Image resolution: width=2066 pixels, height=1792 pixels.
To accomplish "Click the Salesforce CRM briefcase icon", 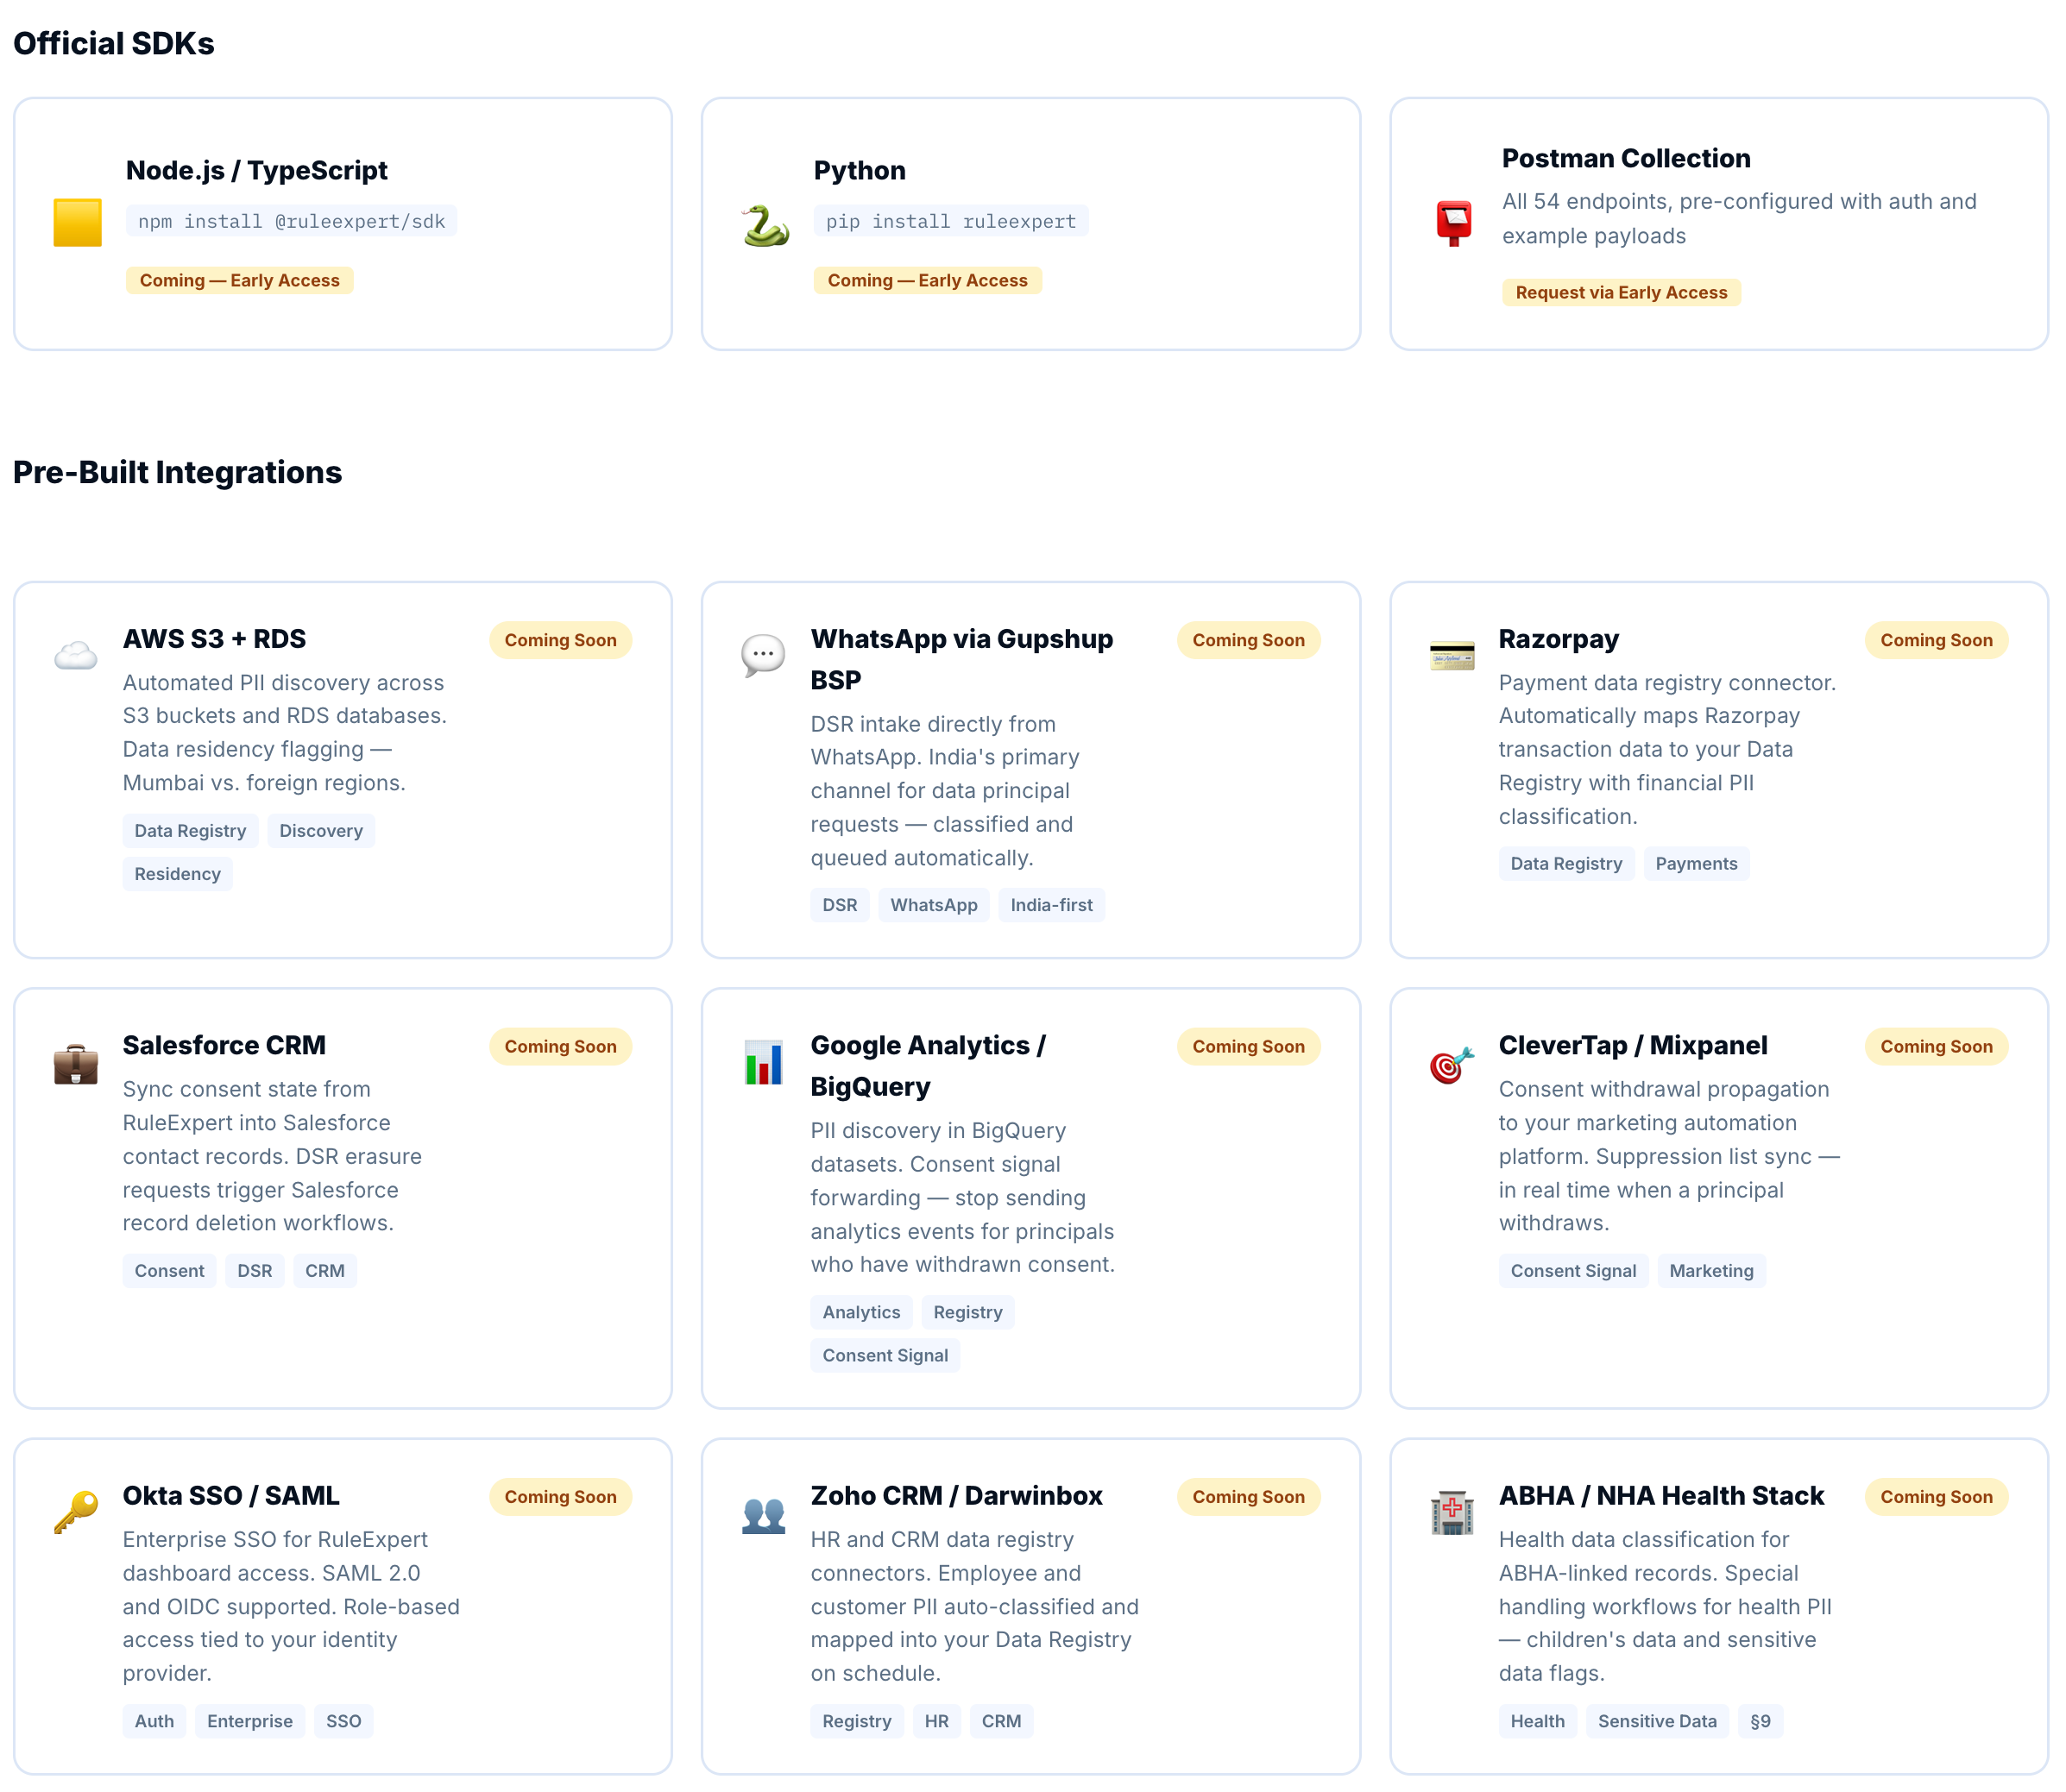I will tap(76, 1064).
